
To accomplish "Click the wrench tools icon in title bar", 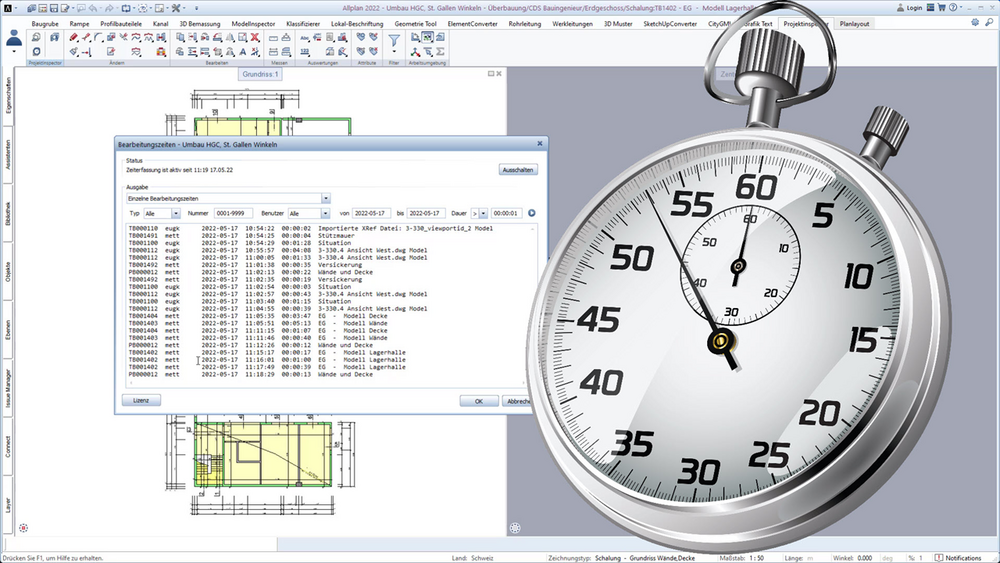I will click(176, 8).
